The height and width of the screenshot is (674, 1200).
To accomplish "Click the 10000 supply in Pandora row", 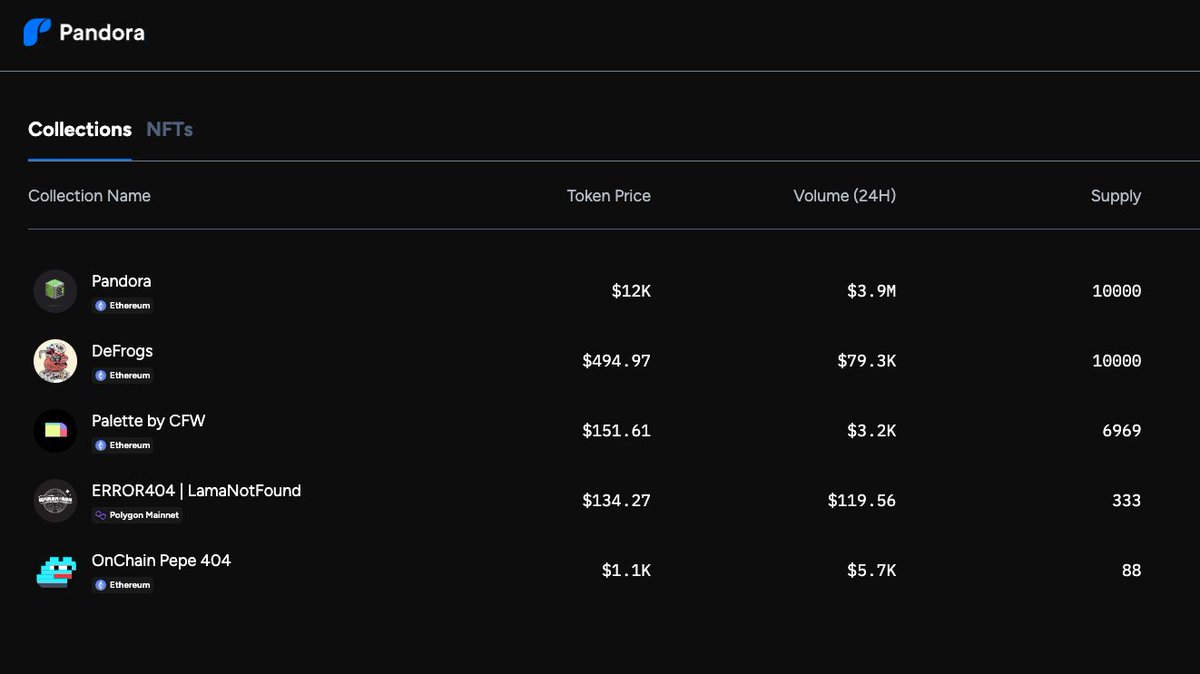I will point(1116,291).
